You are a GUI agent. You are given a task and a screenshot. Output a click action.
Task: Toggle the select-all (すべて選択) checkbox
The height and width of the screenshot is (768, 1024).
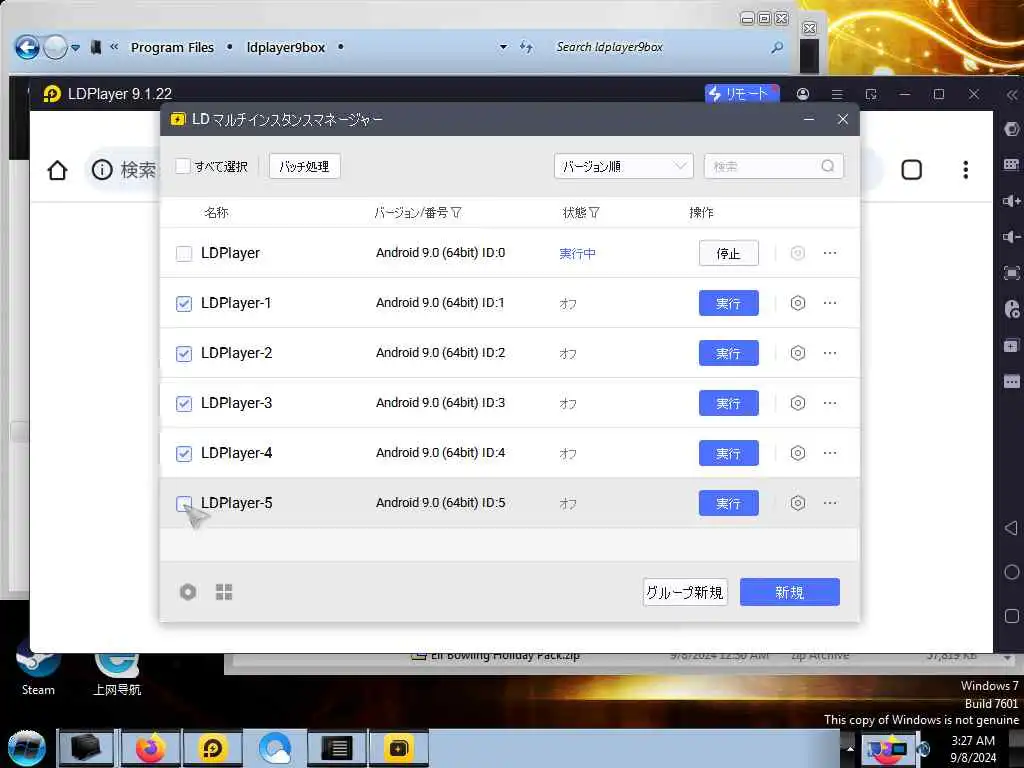[183, 166]
